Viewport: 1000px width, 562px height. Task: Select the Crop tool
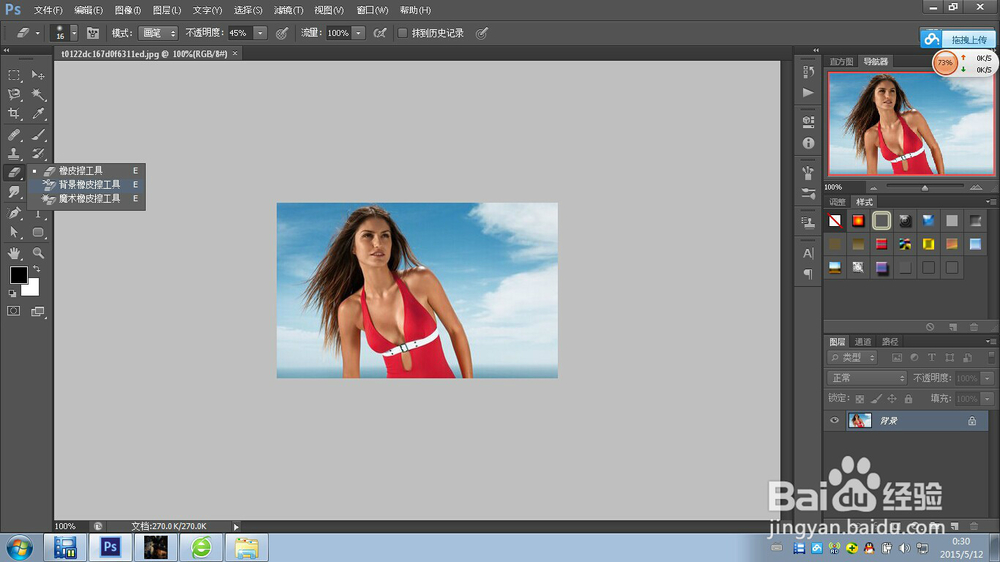[14, 114]
